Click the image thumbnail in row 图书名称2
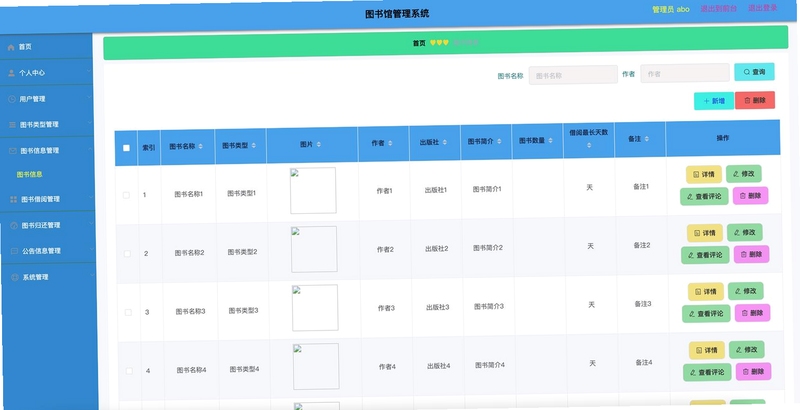The width and height of the screenshot is (800, 410). [x=314, y=249]
